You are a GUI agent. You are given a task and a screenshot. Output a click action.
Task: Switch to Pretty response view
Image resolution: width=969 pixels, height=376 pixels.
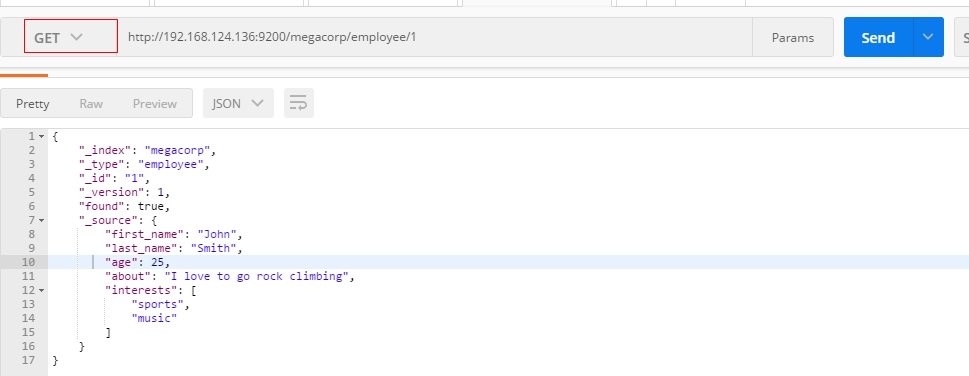33,104
